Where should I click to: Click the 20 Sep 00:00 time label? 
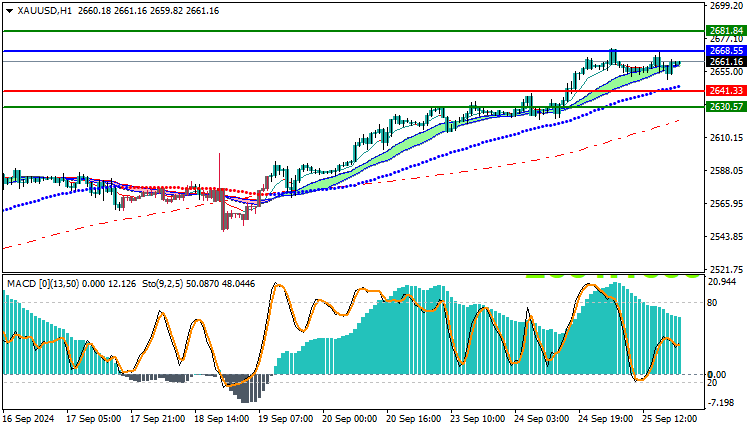350,419
